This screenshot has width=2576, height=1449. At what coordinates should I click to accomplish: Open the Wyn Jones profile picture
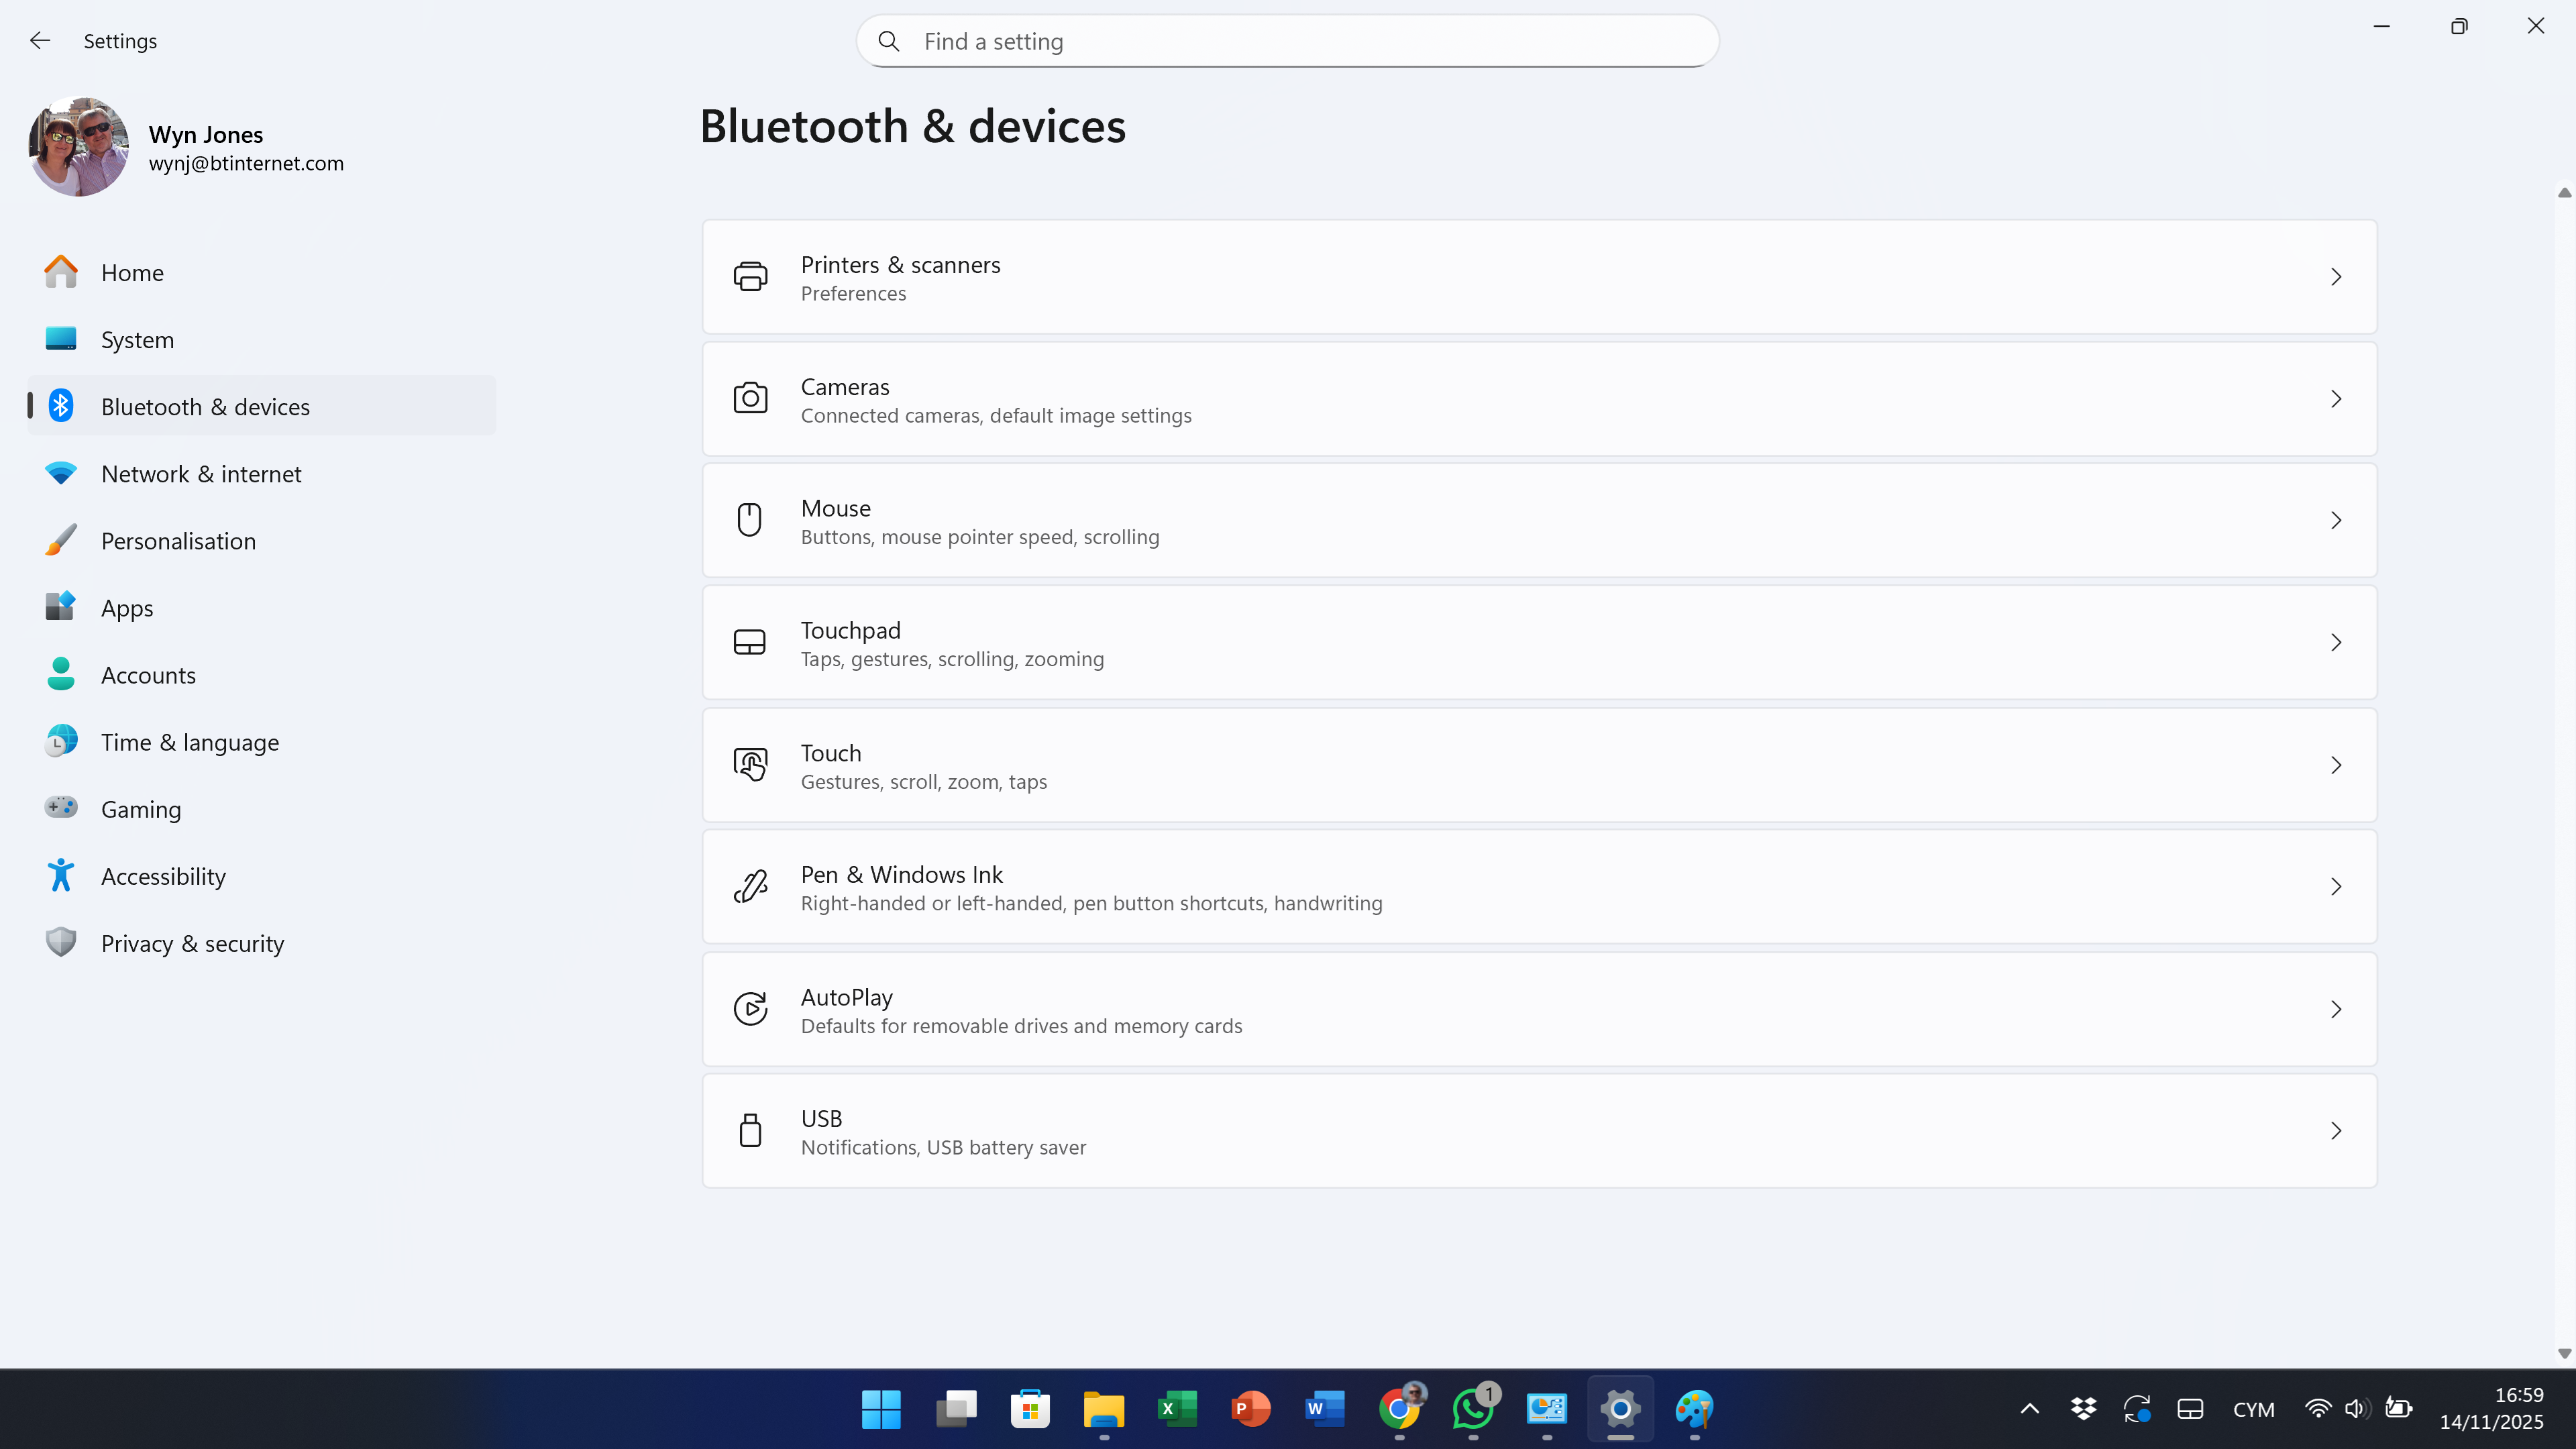coord(78,146)
